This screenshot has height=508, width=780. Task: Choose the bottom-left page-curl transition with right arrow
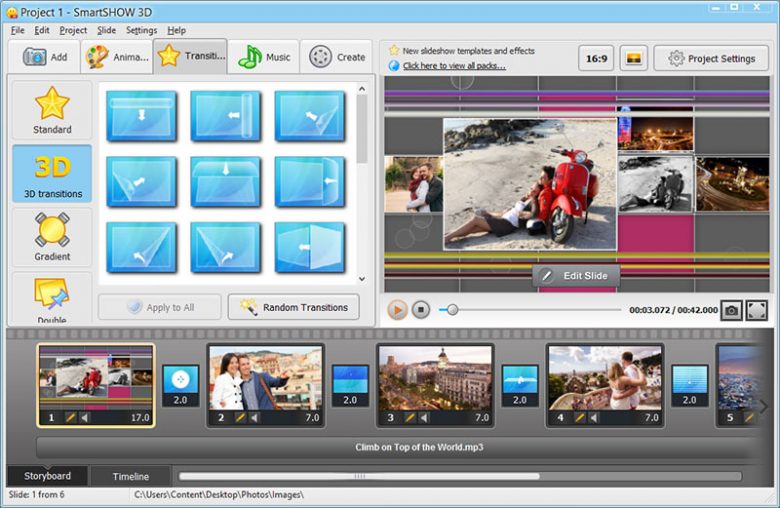click(x=141, y=182)
